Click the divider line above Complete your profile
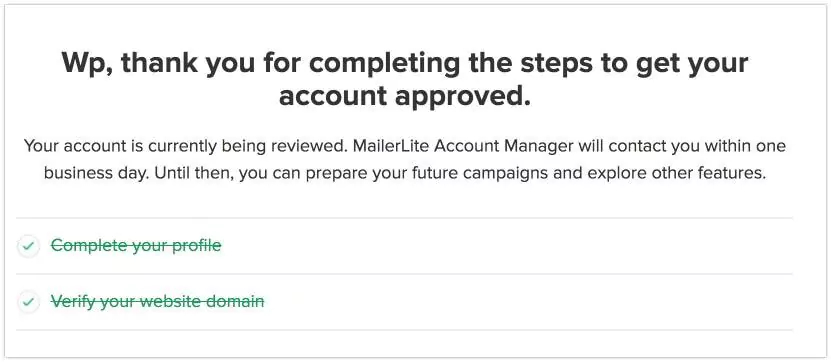Viewport: 831px width, 362px height. [x=404, y=218]
